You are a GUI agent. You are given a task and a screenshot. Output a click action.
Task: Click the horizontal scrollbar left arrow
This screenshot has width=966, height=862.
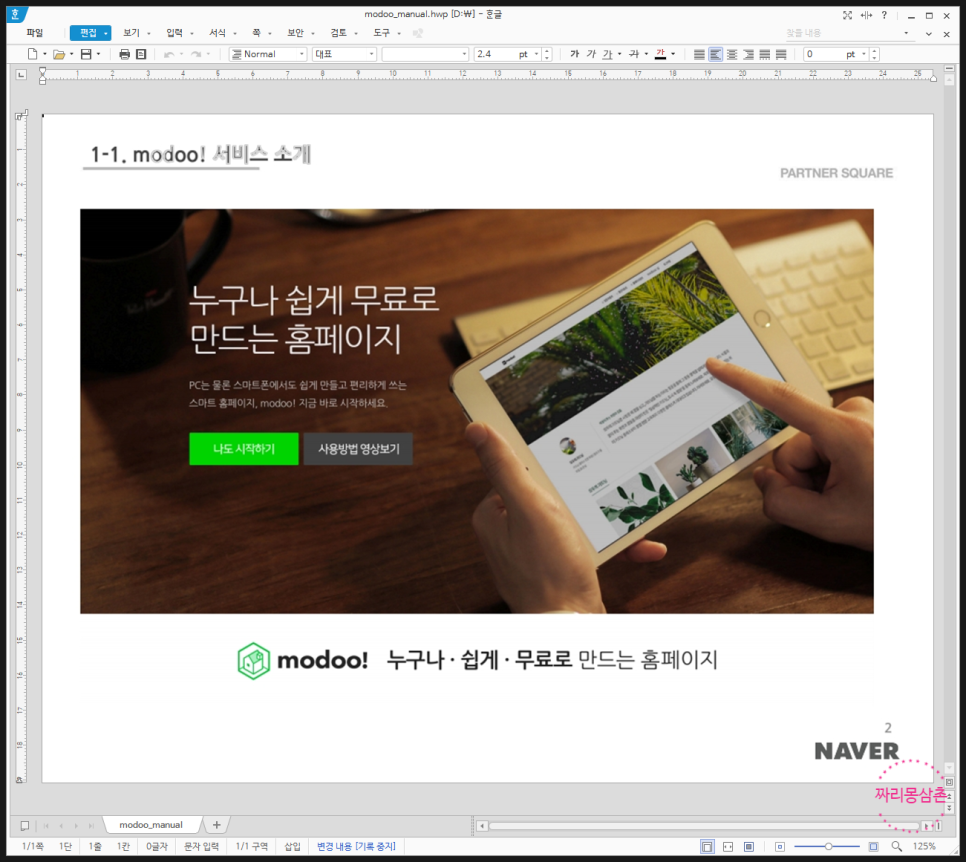pyautogui.click(x=482, y=826)
